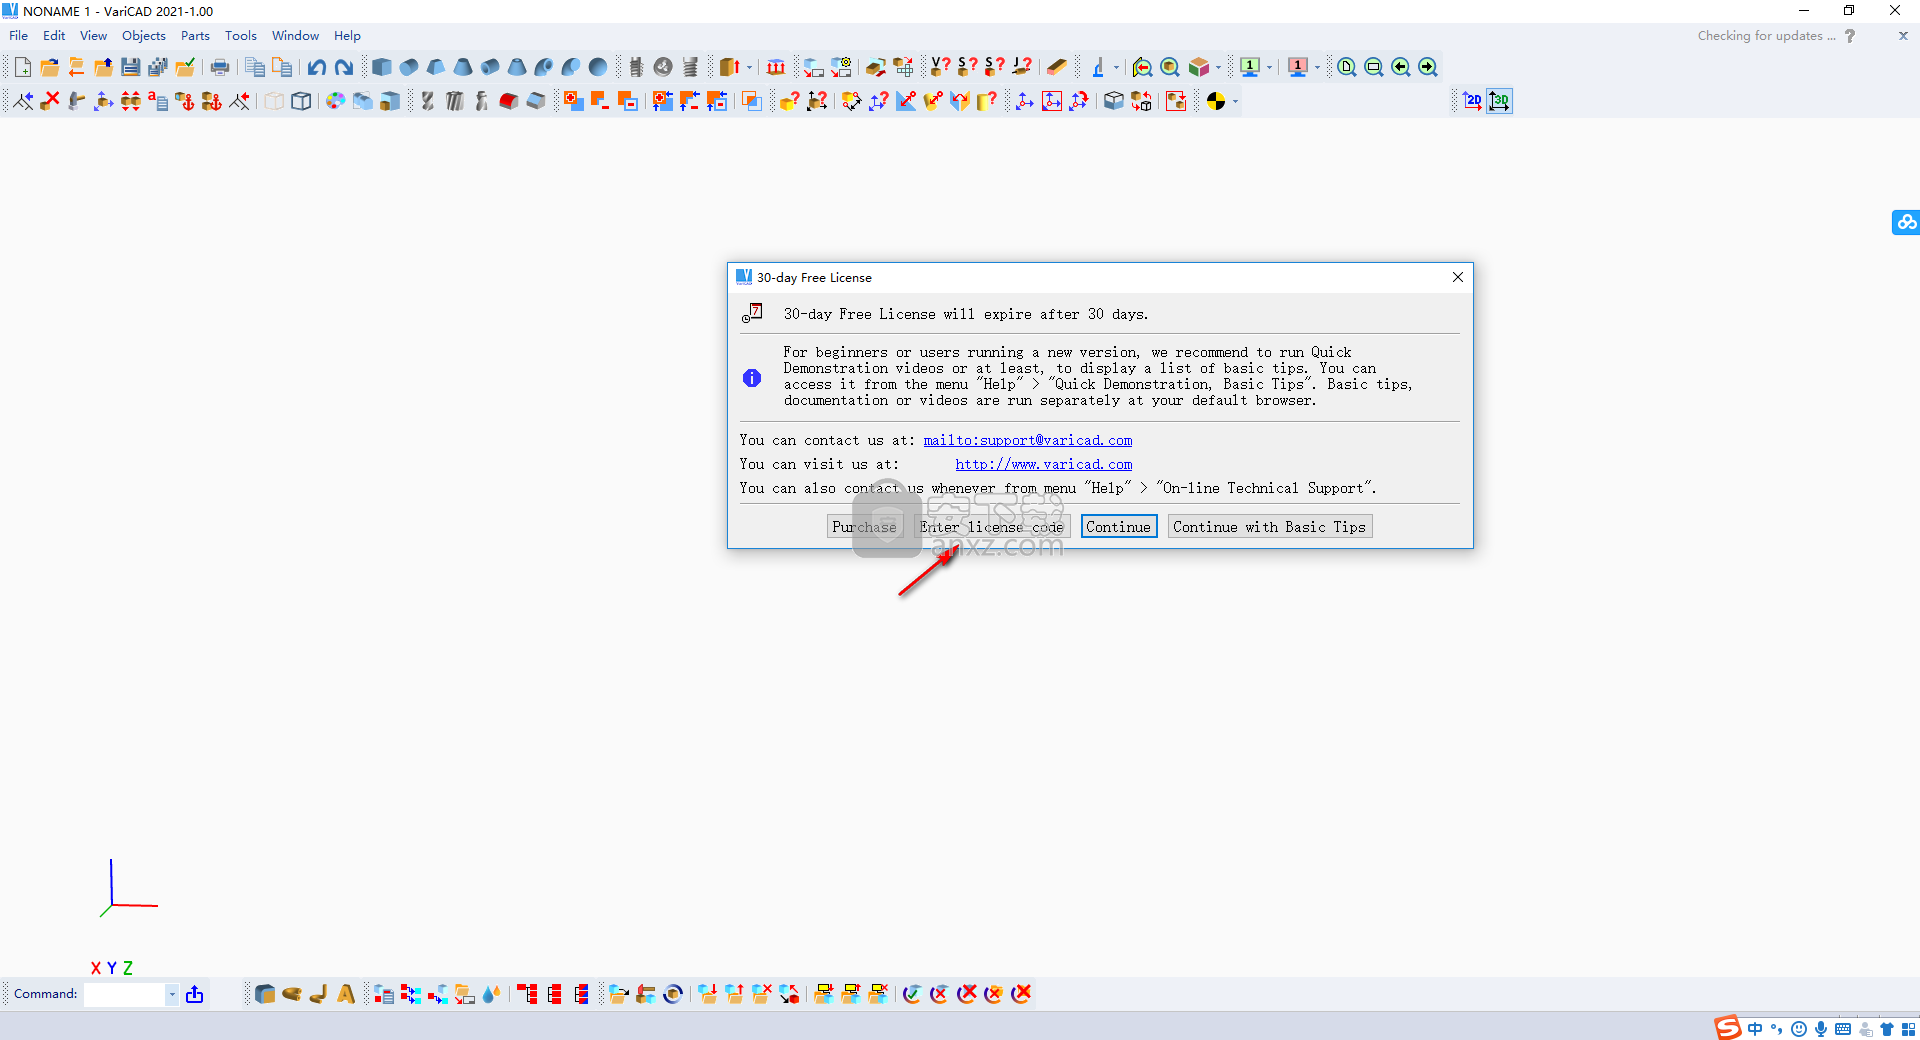Image resolution: width=1920 pixels, height=1040 pixels.
Task: Expand the blue seat icon dropdown arrow
Action: [x=1116, y=67]
